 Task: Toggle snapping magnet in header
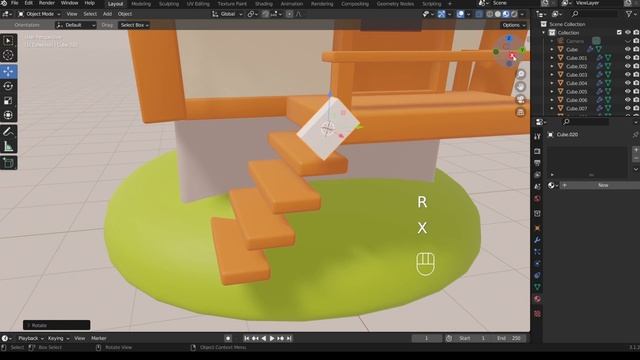click(265, 14)
